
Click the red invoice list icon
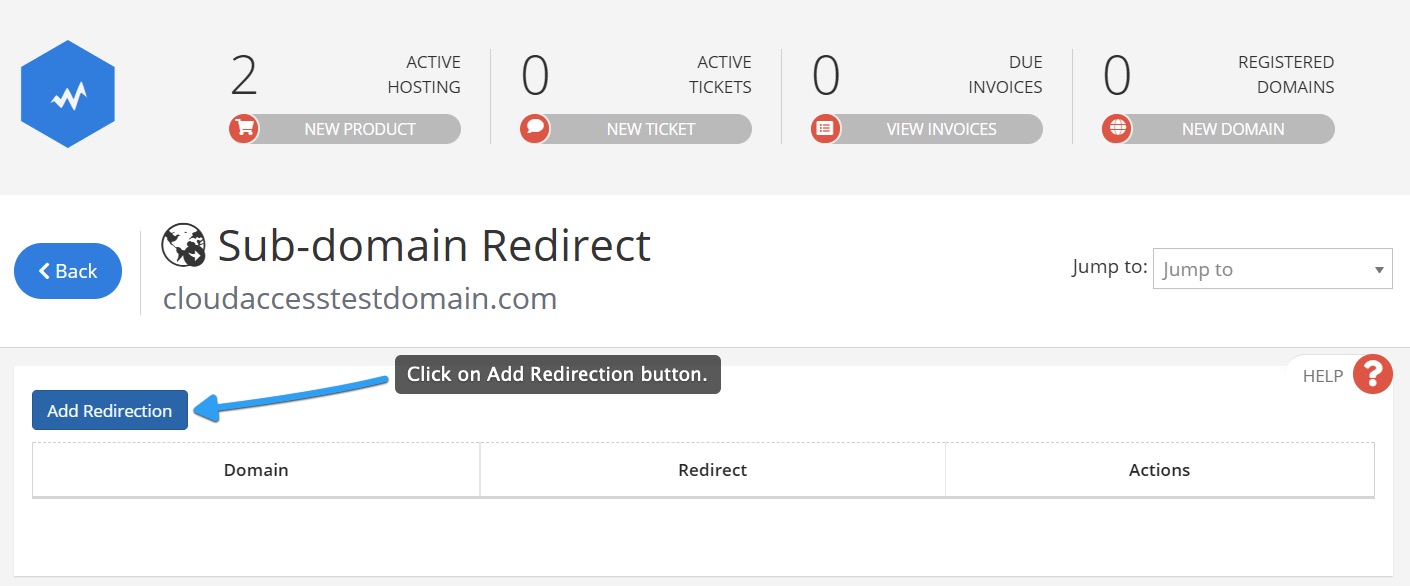tap(825, 129)
